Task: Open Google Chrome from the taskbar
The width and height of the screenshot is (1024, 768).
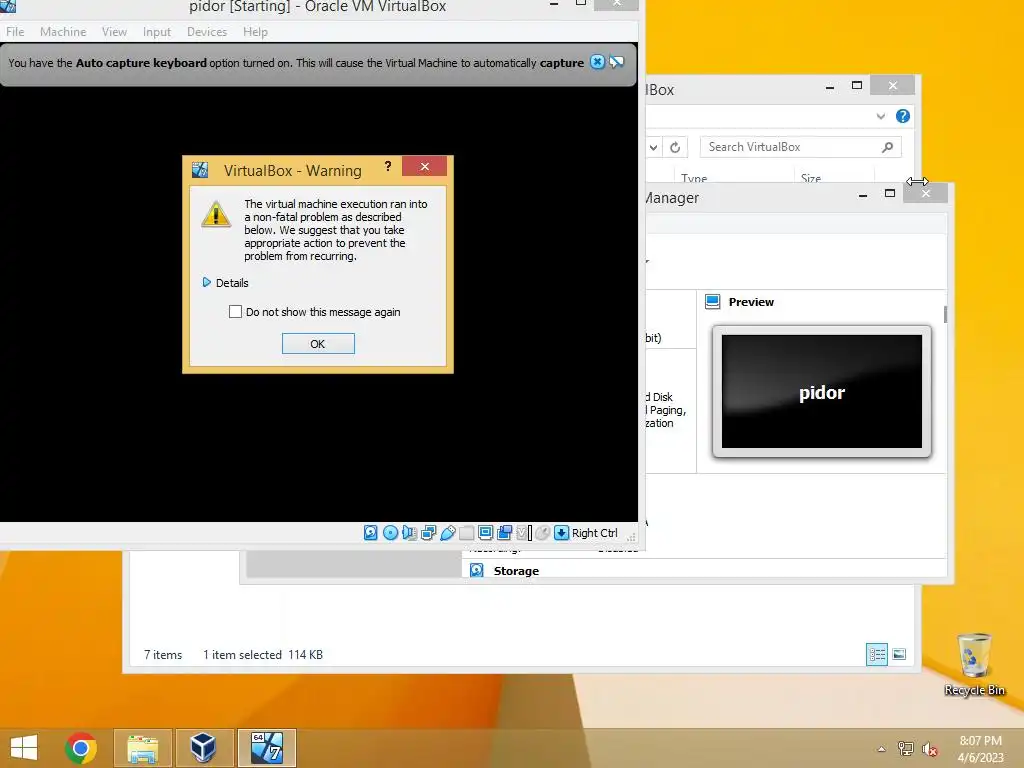Action: coord(81,748)
